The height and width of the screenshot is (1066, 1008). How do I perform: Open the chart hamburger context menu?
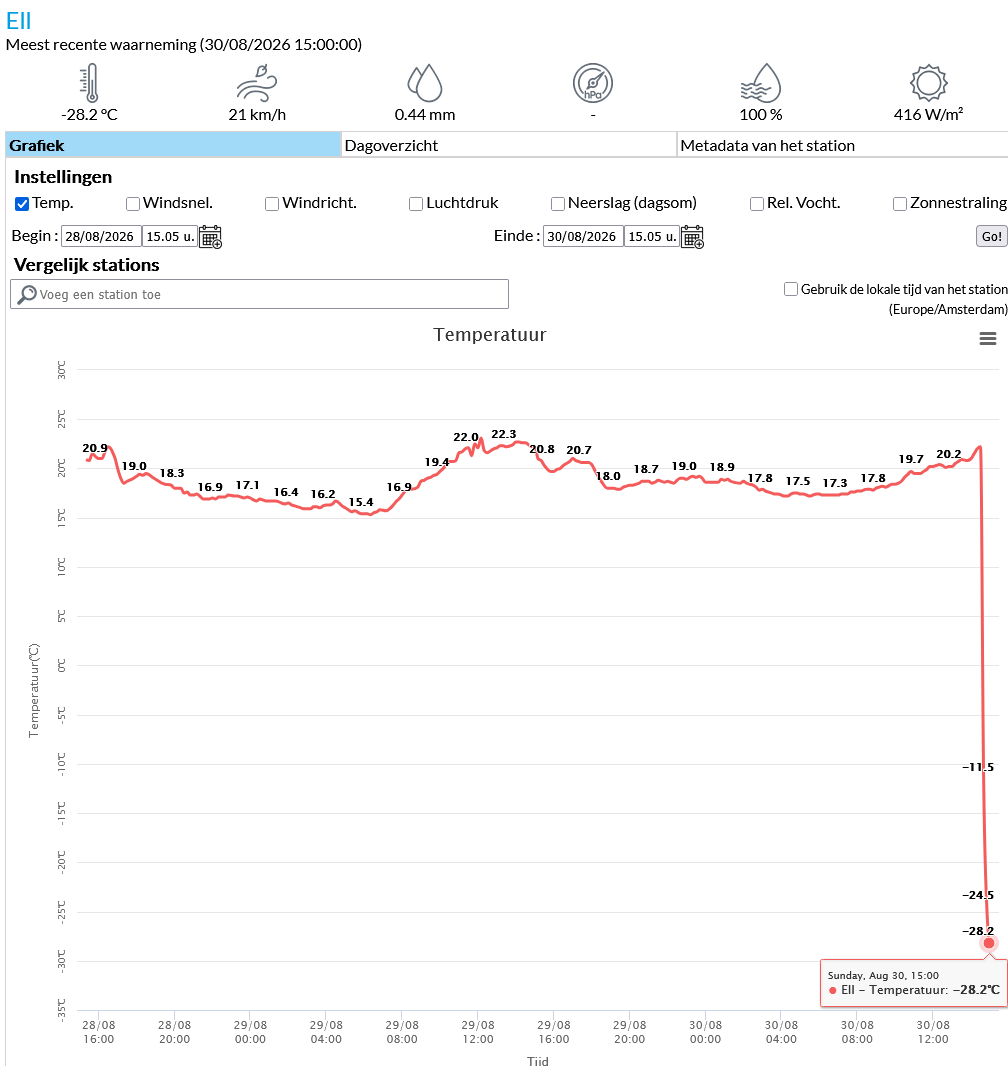click(988, 339)
